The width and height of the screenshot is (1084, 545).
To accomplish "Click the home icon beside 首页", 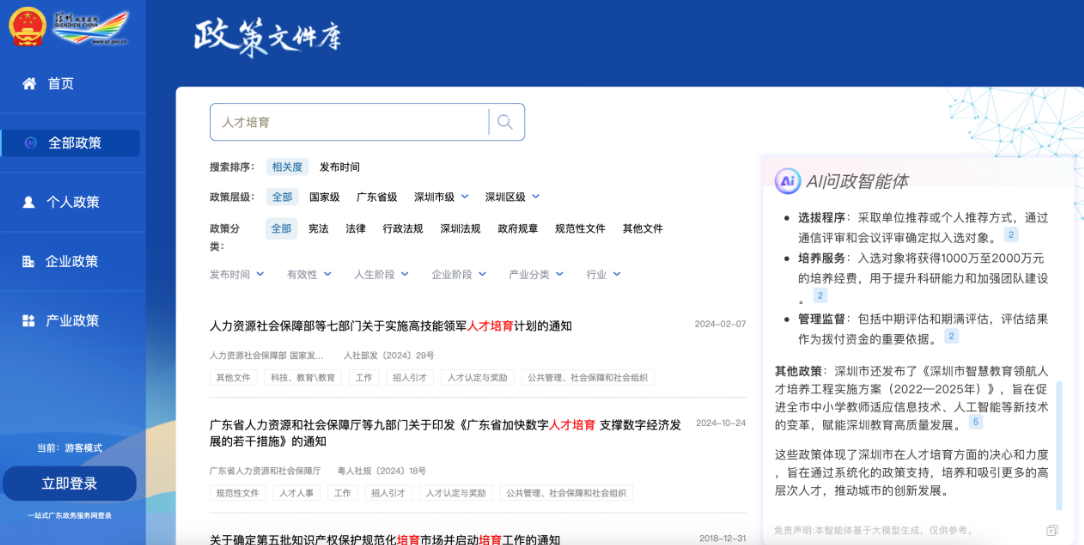I will click(x=29, y=84).
